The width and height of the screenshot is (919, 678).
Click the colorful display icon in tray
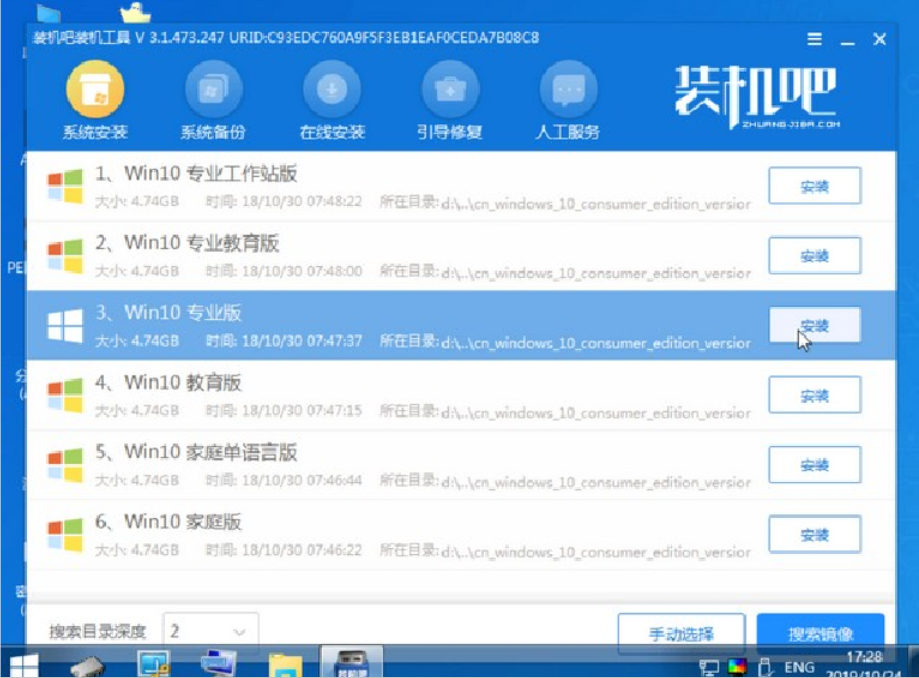737,667
